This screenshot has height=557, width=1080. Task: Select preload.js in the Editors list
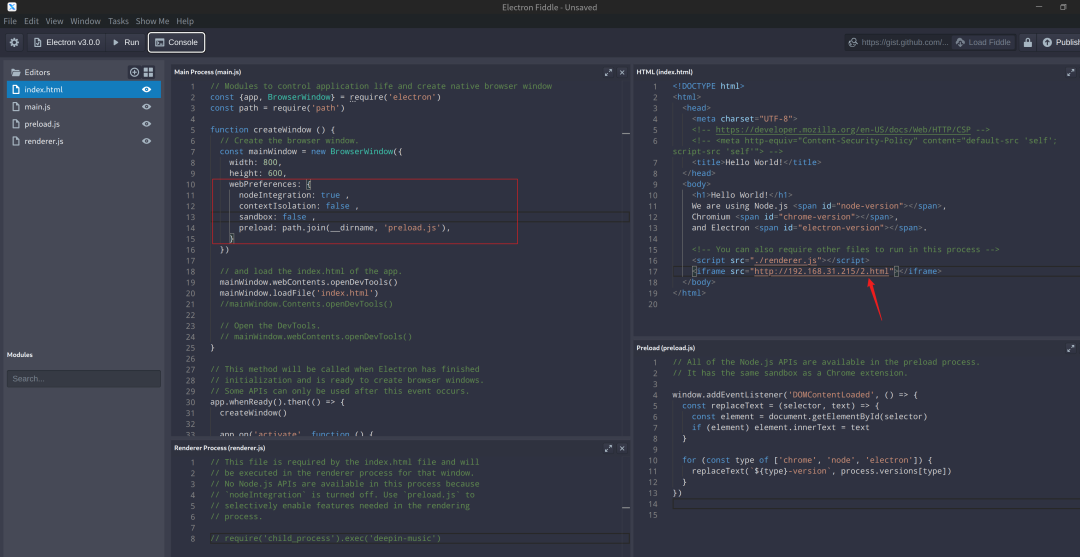tap(42, 124)
